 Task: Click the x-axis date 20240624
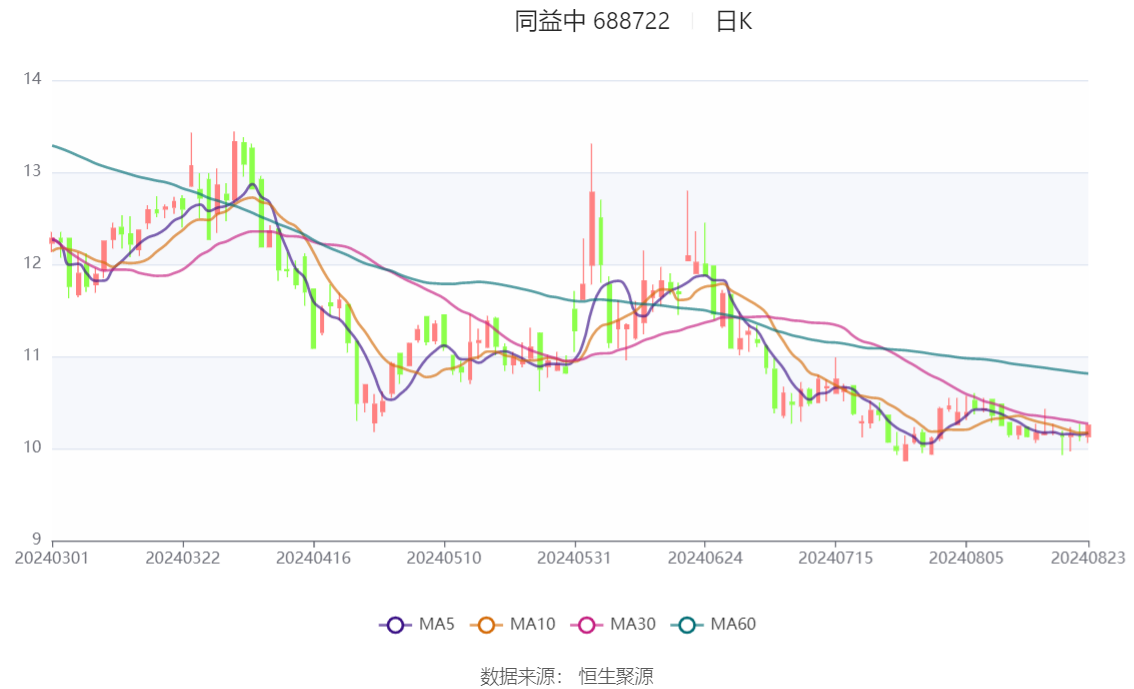tap(705, 558)
